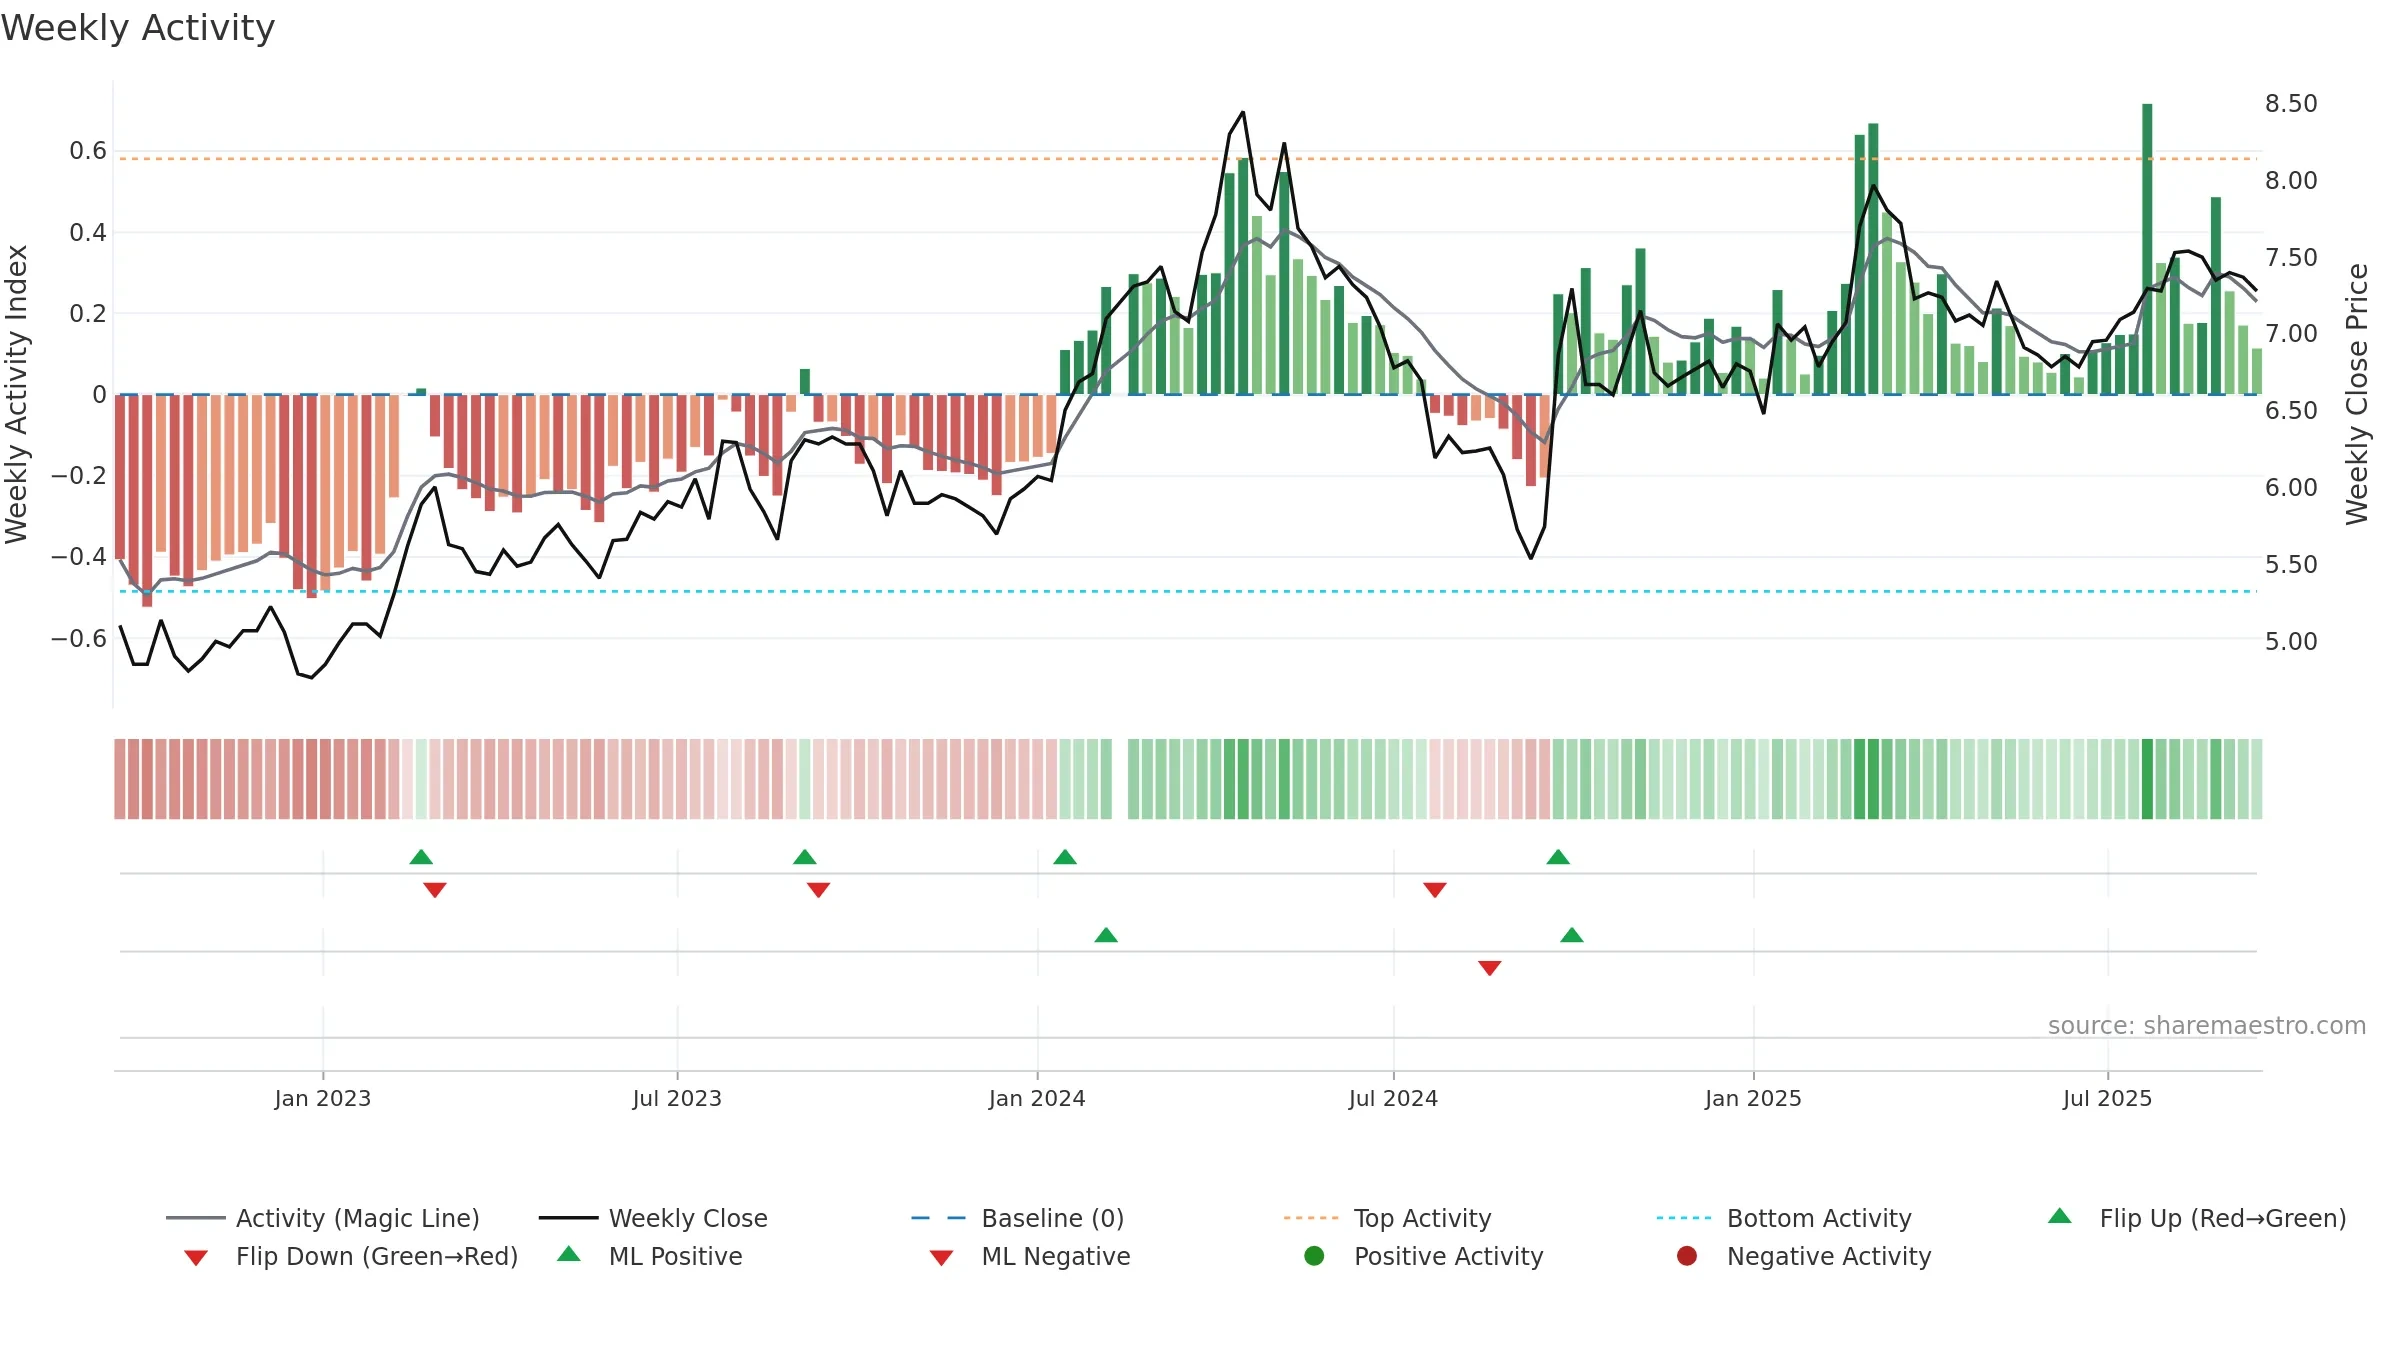This screenshot has height=1350, width=2400.
Task: Click the 0.4 activity axis tick
Action: pyautogui.click(x=88, y=233)
